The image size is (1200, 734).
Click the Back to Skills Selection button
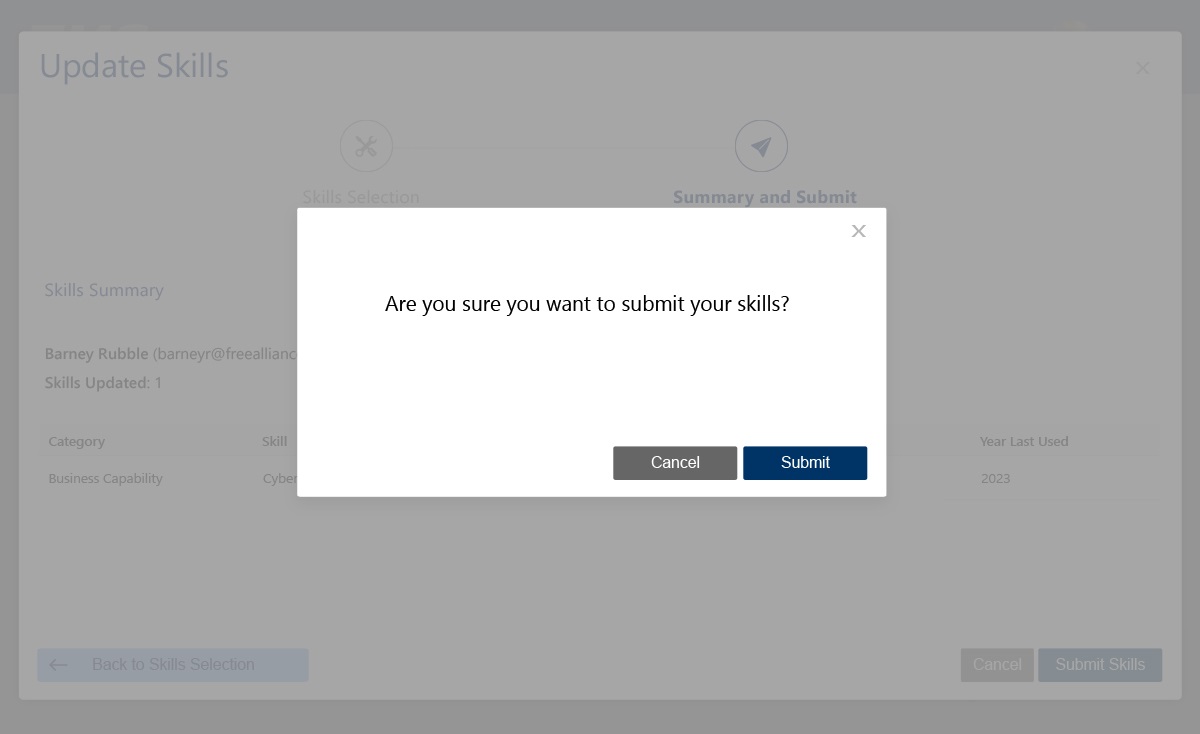[x=173, y=665]
